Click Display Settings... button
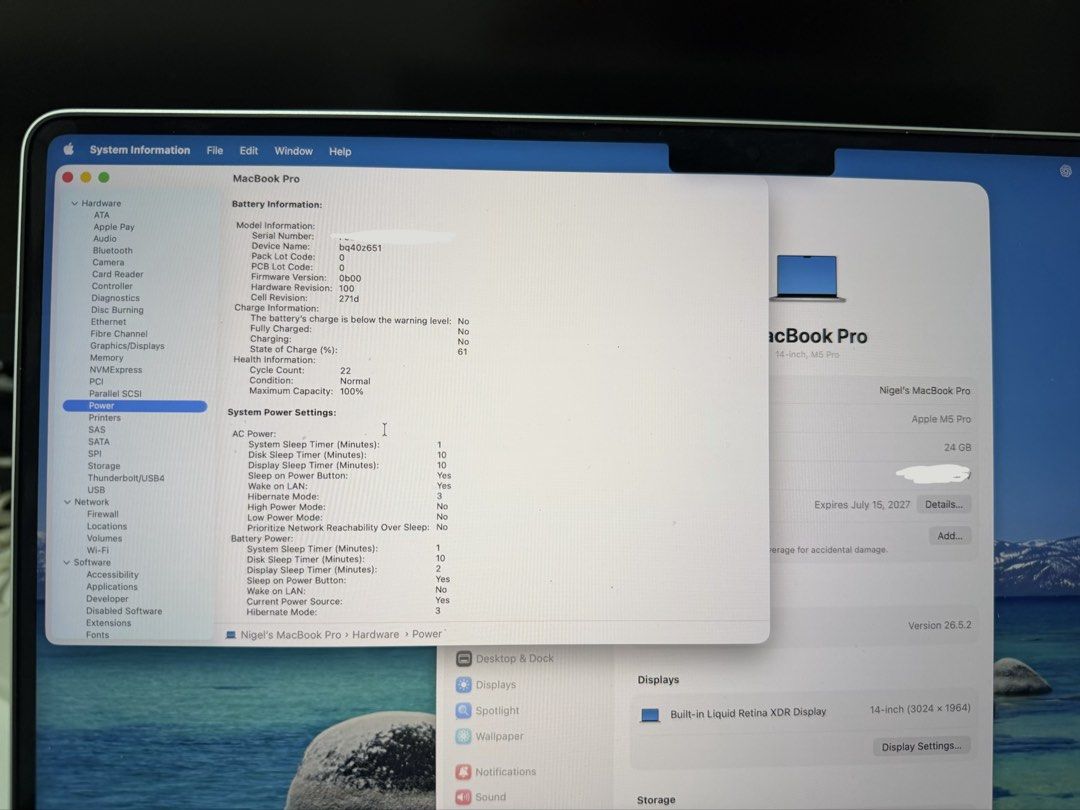Viewport: 1080px width, 810px height. [x=922, y=747]
